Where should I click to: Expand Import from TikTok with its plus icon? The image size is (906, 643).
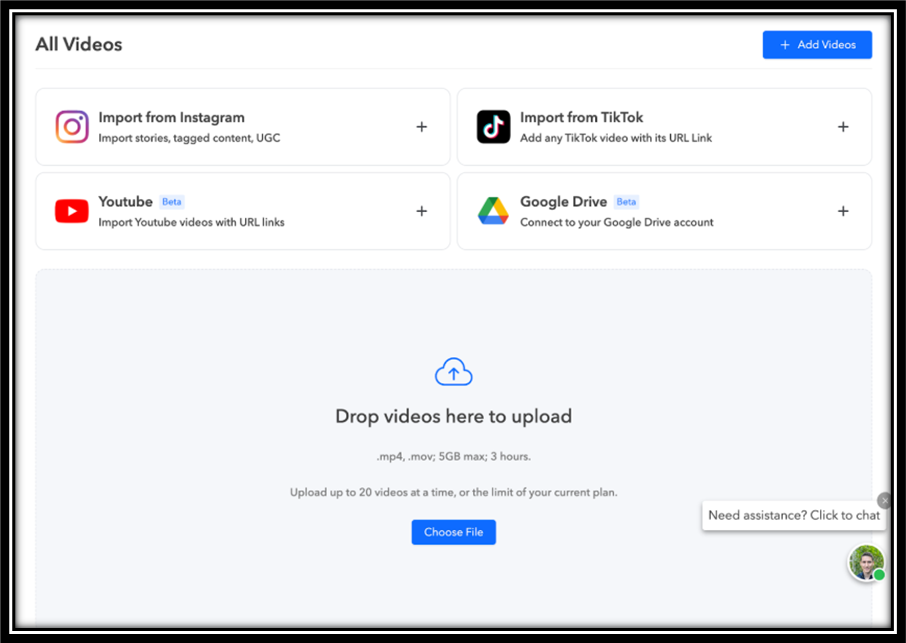(x=843, y=127)
